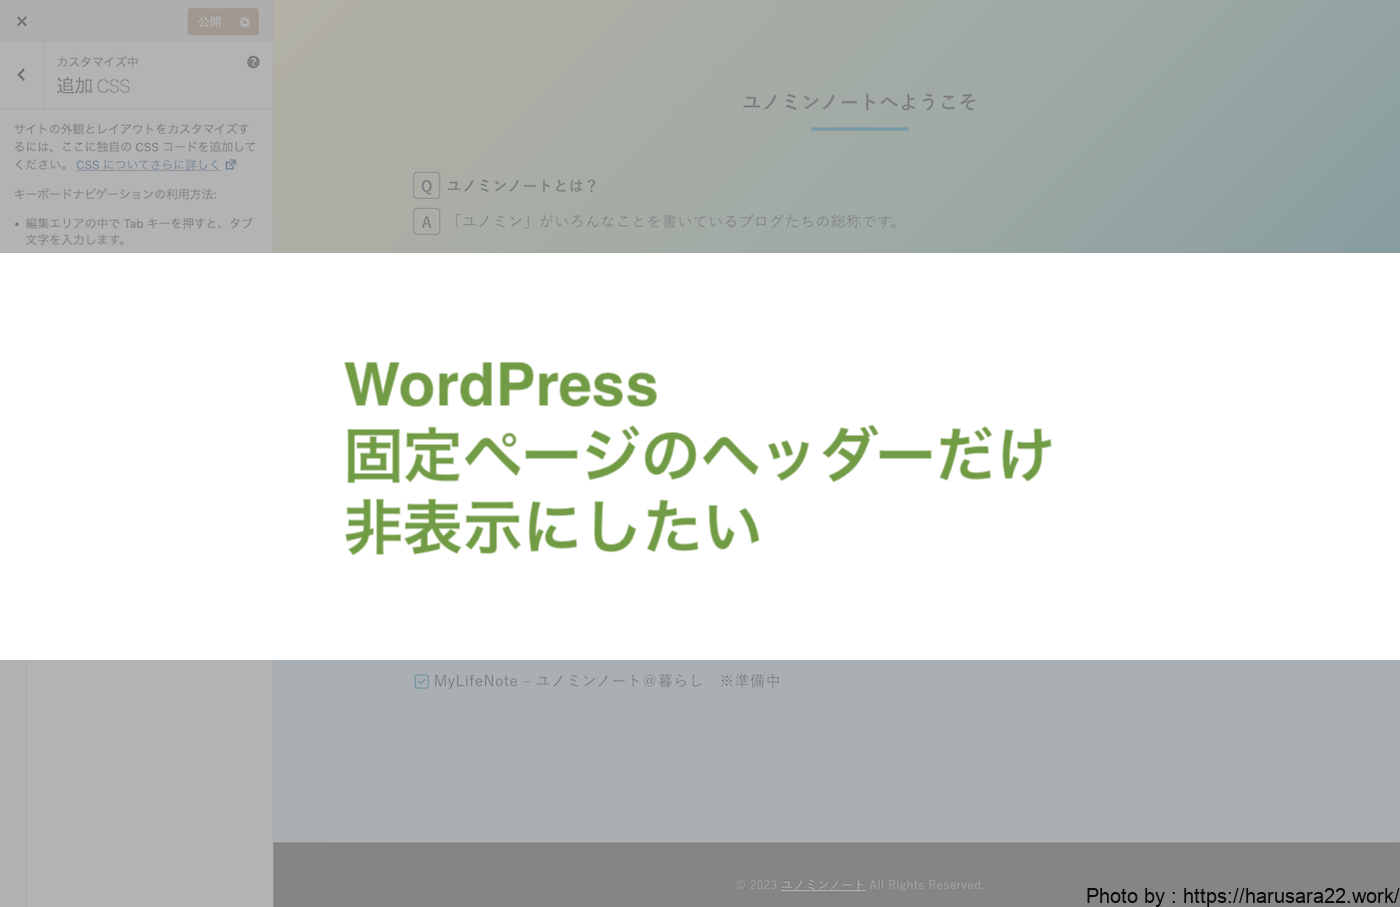Image resolution: width=1400 pixels, height=907 pixels.
Task: Click the blue underline below the welcome heading
Action: (x=859, y=129)
